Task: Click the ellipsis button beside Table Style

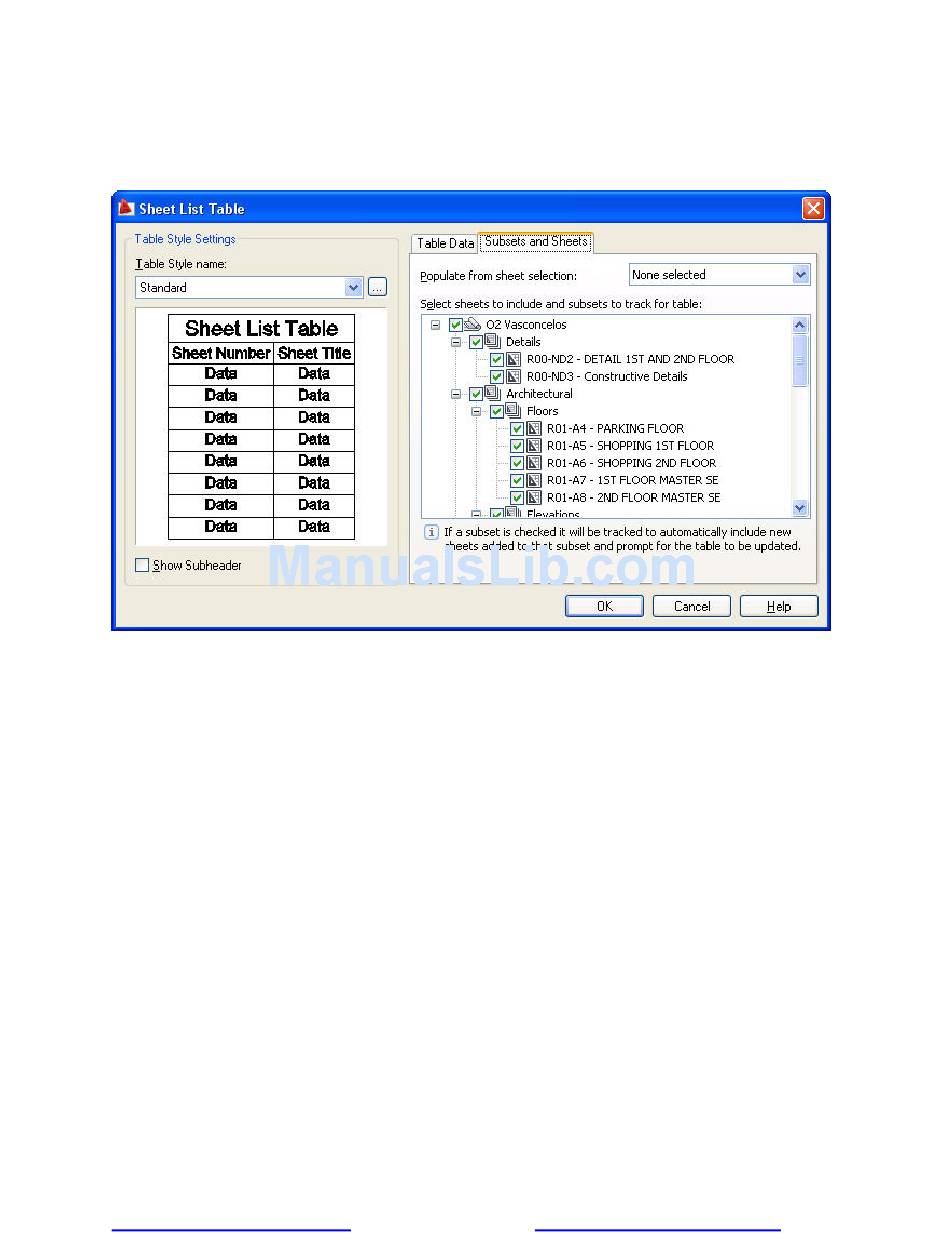Action: (x=377, y=288)
